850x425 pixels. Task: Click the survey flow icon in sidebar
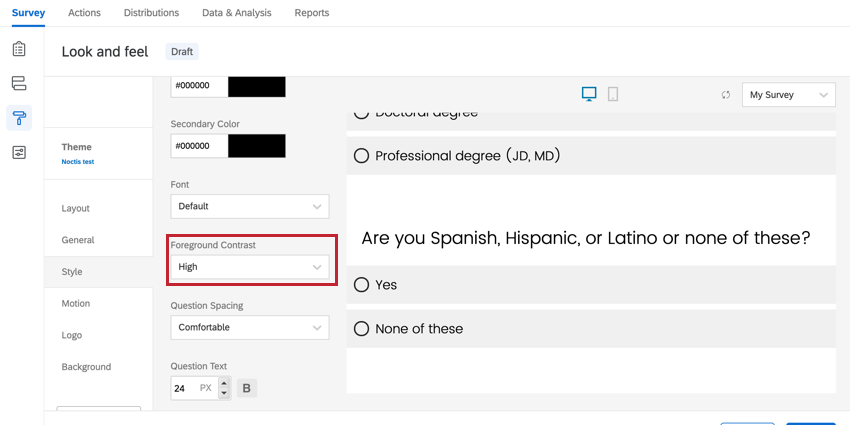coord(20,83)
